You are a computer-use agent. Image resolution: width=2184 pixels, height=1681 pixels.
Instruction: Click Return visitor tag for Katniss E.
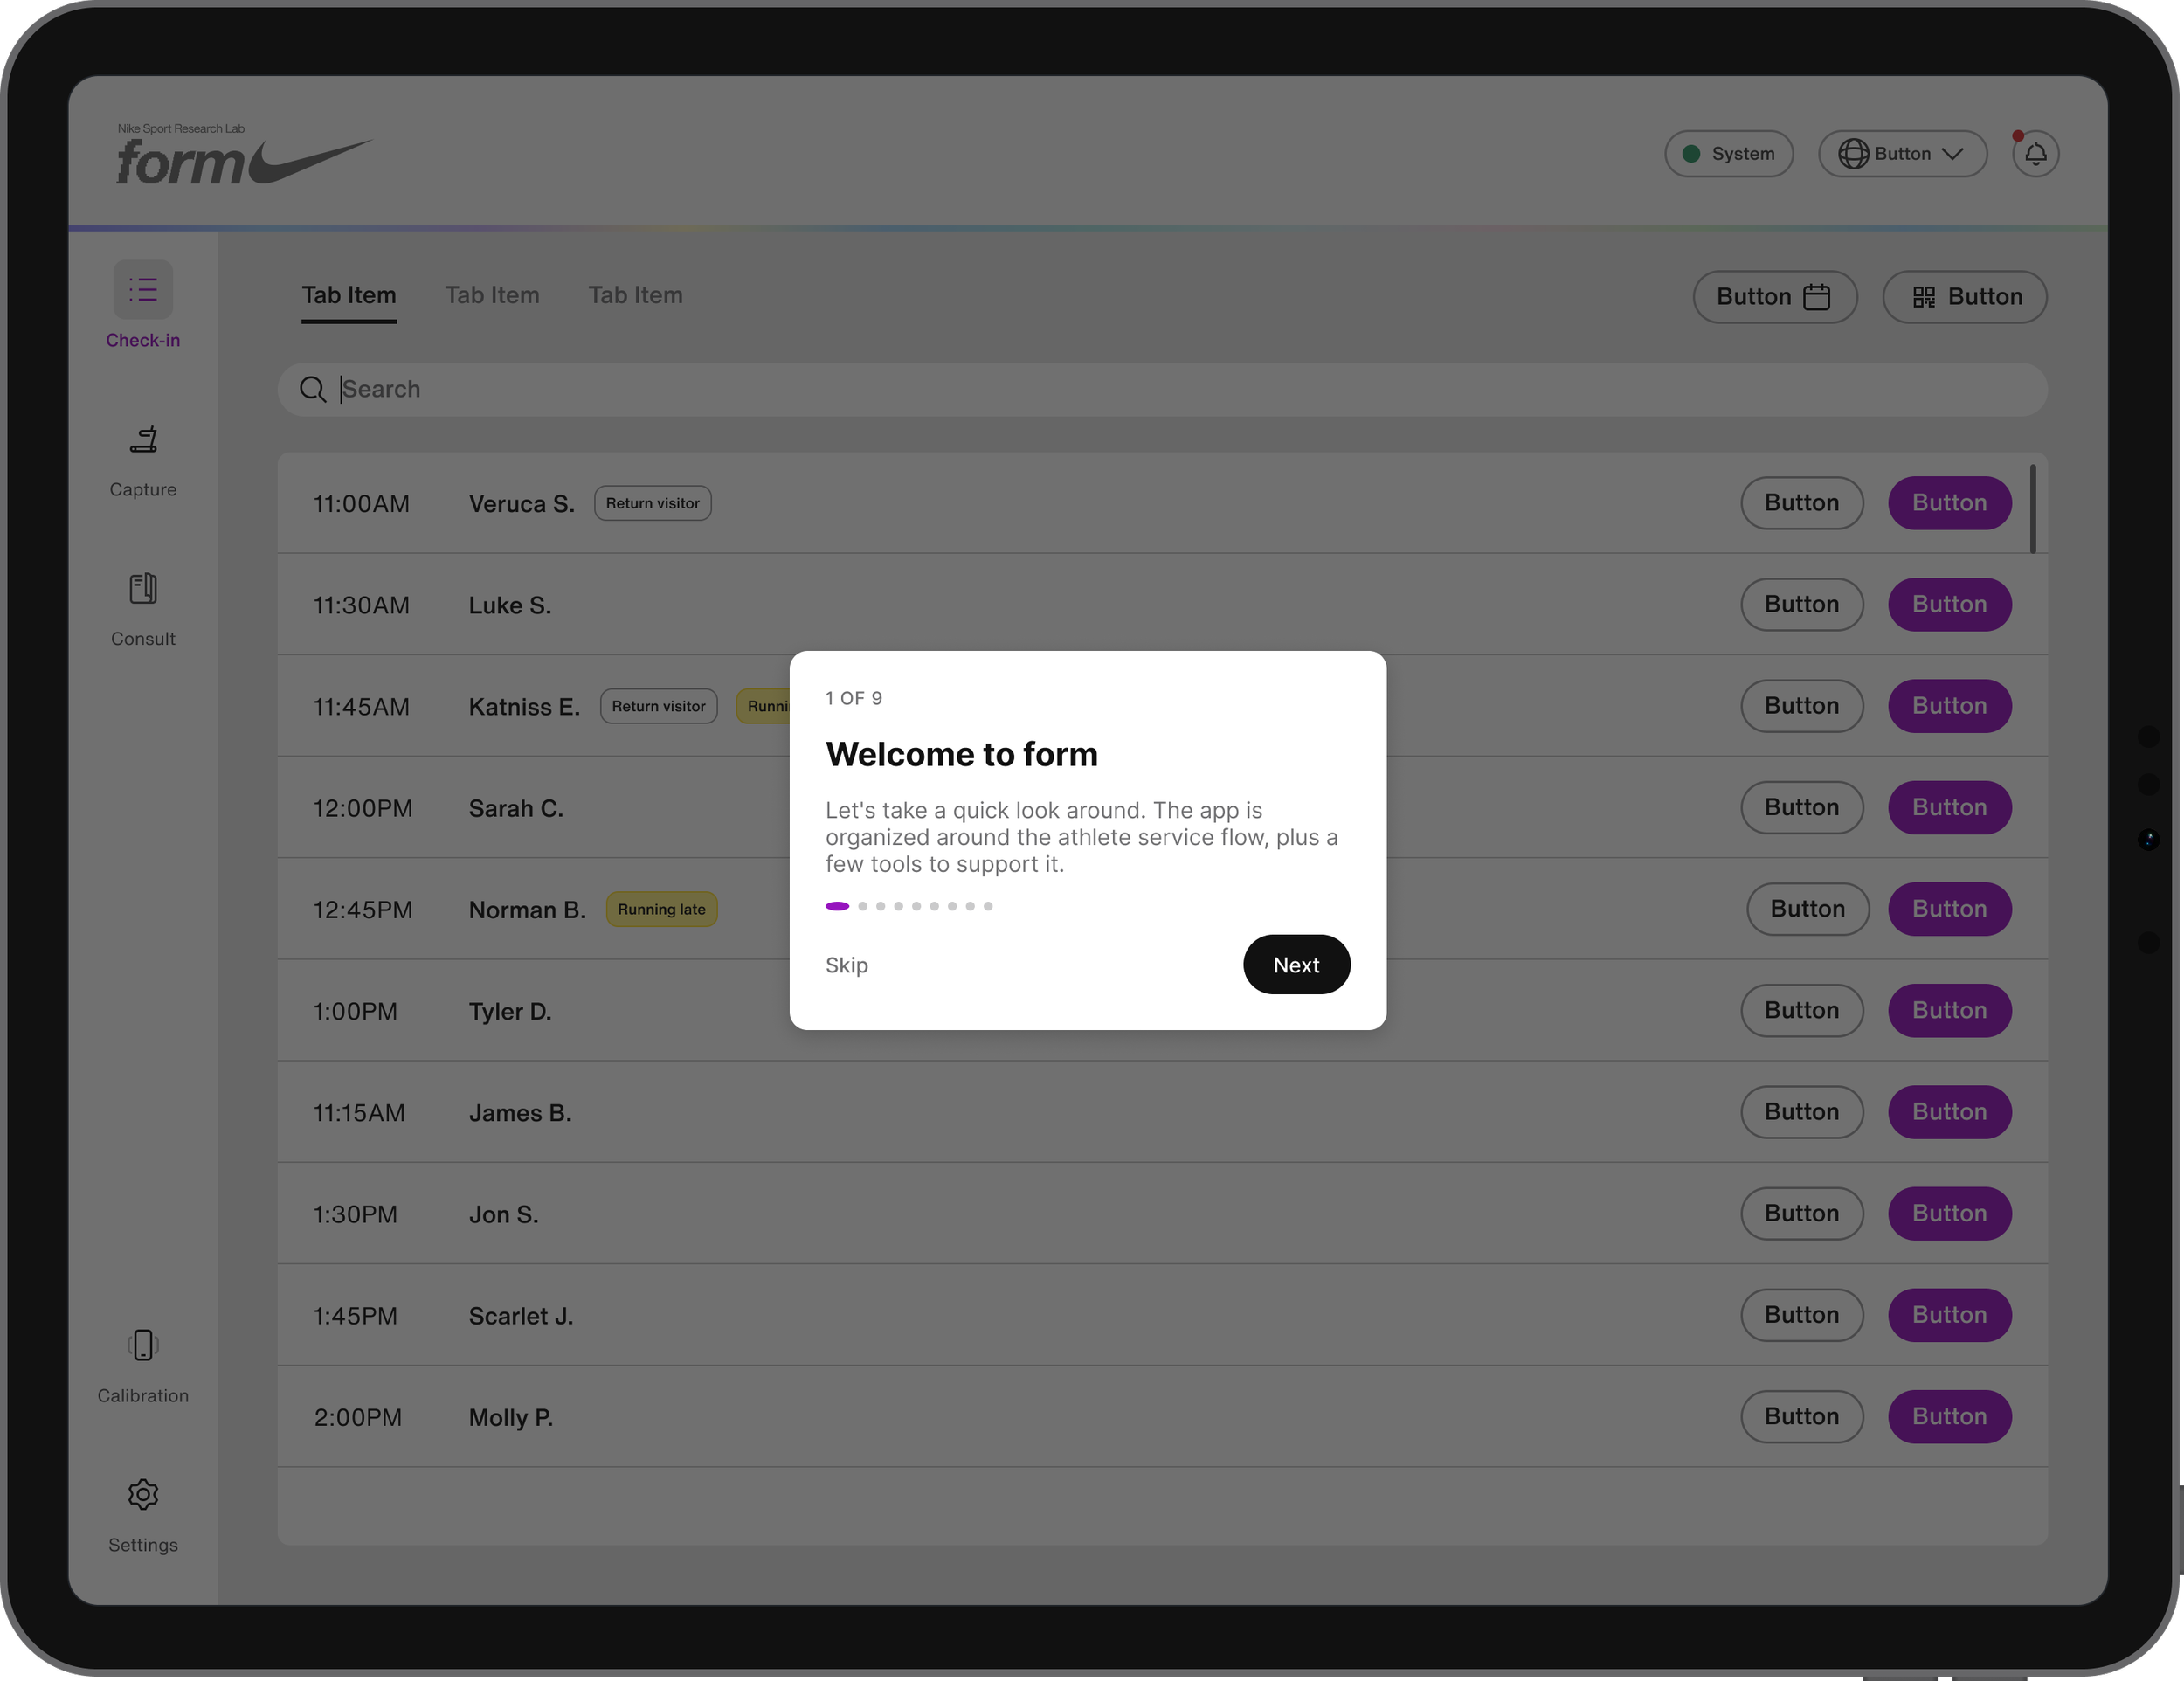pyautogui.click(x=658, y=706)
